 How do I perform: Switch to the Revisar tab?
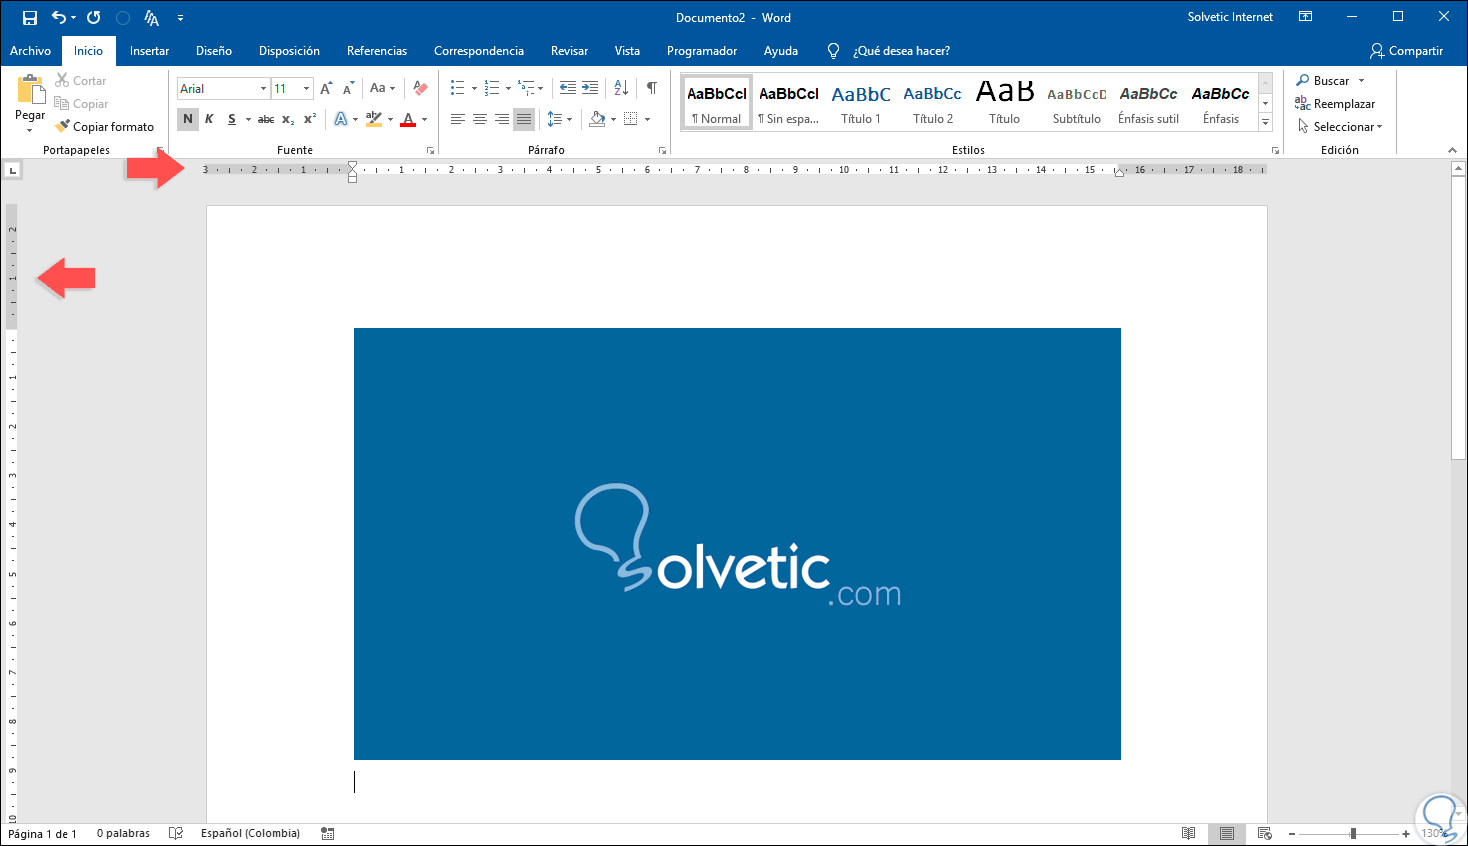tap(569, 51)
